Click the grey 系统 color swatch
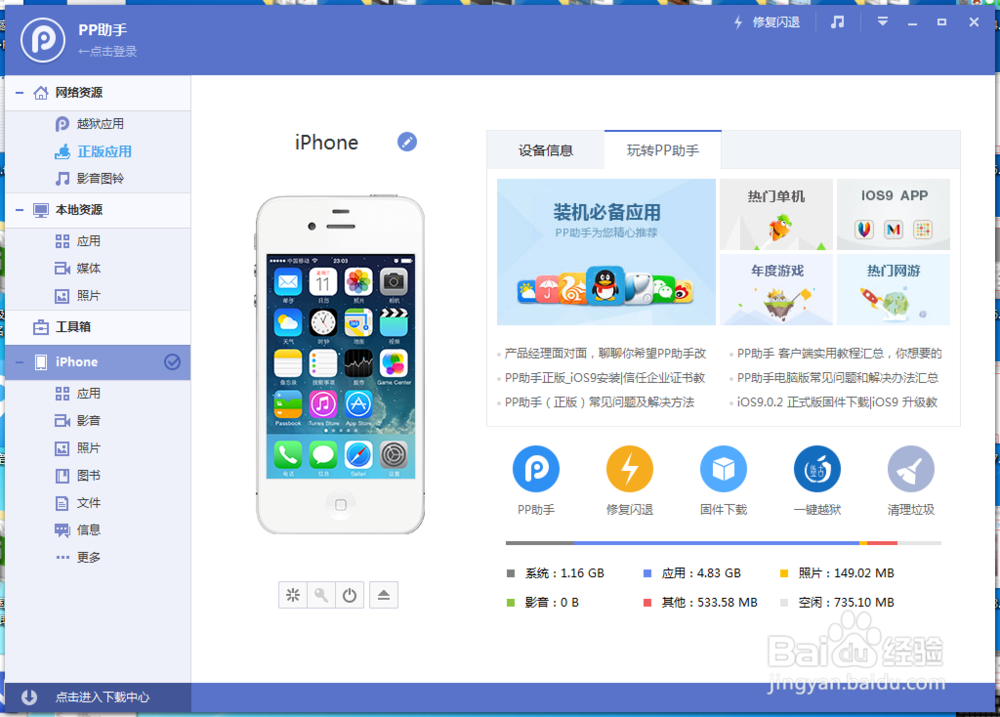The height and width of the screenshot is (717, 1000). (510, 573)
